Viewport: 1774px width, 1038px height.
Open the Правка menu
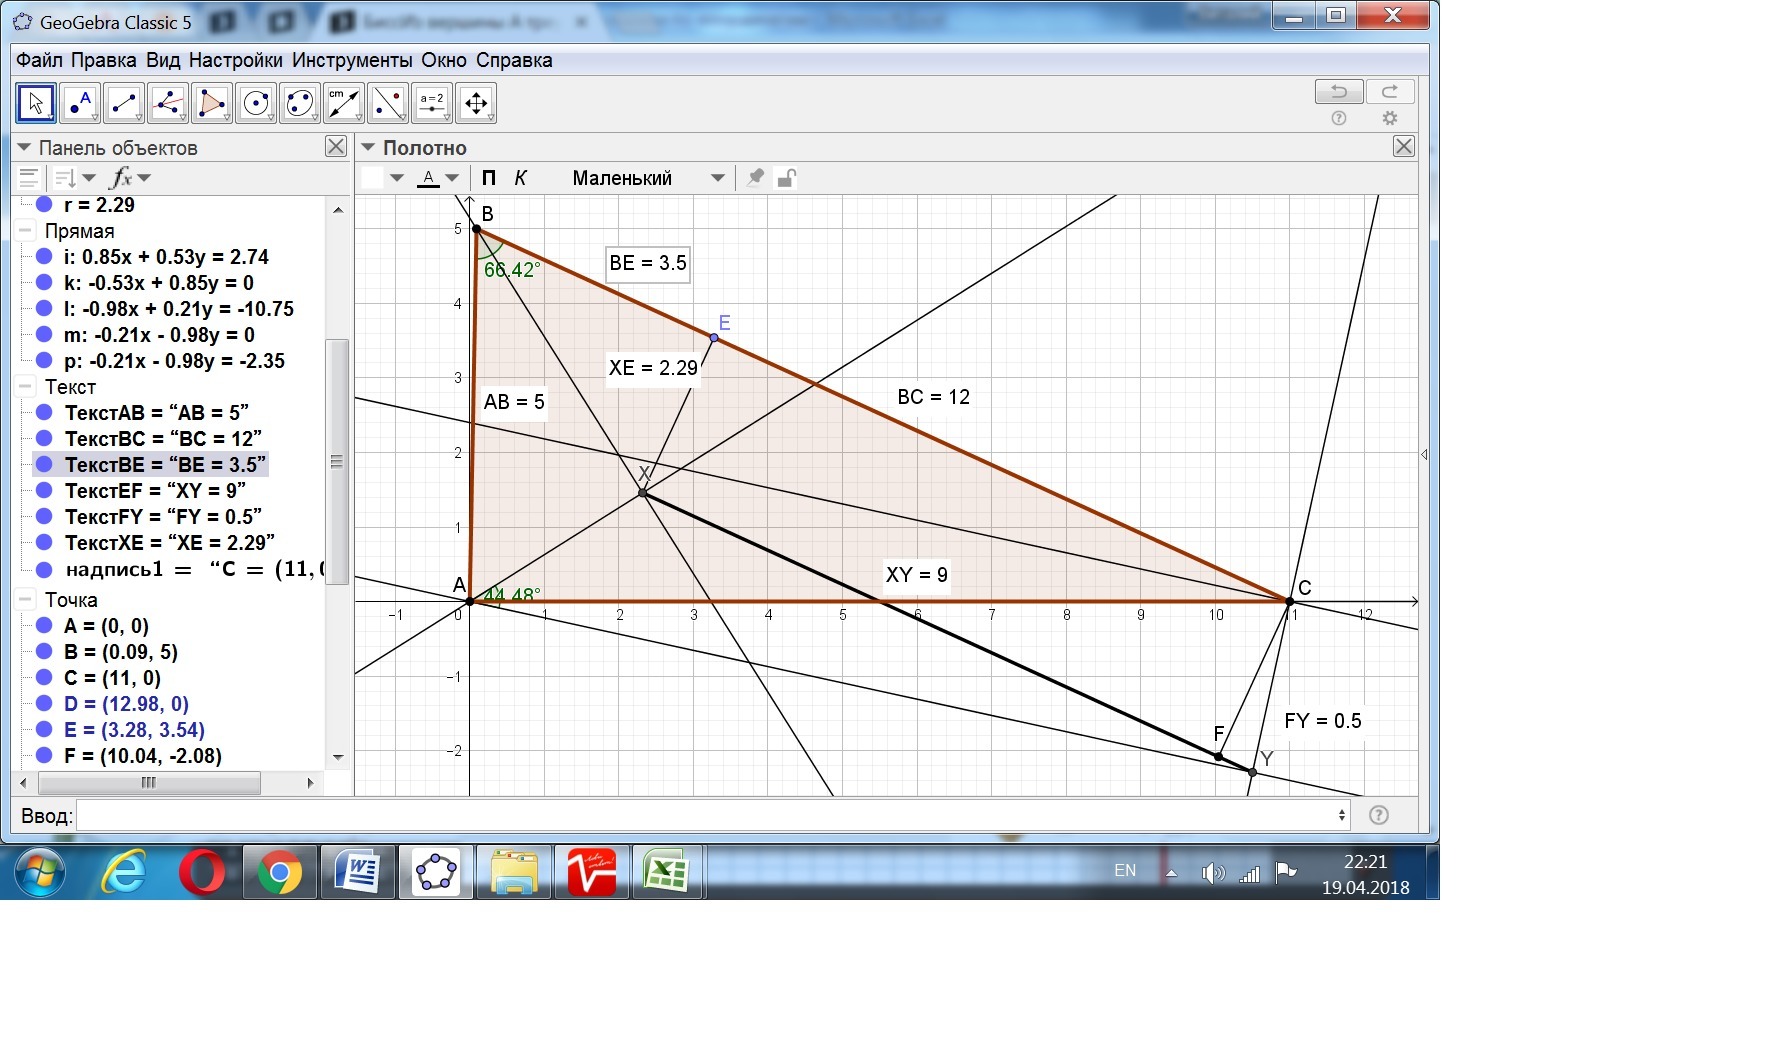104,60
